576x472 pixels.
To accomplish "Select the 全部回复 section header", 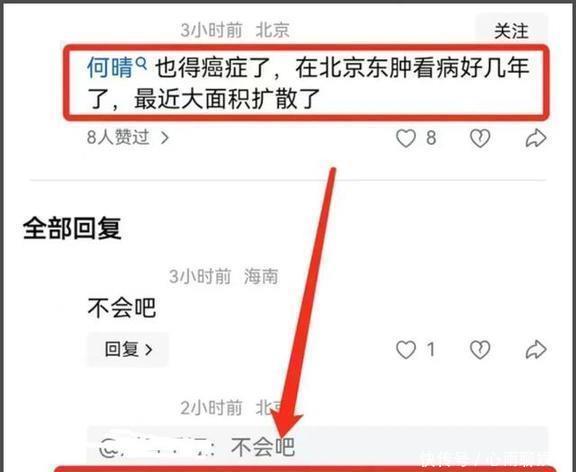I will 72,228.
